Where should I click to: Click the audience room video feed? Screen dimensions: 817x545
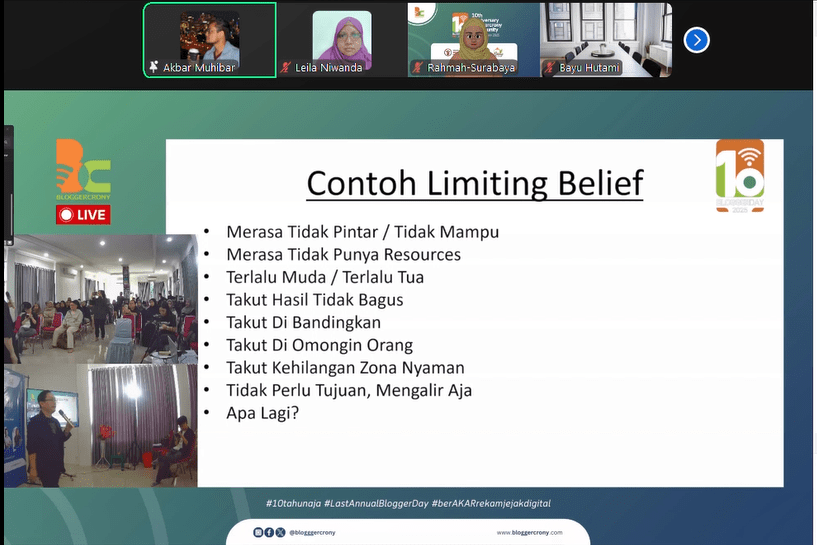click(101, 298)
